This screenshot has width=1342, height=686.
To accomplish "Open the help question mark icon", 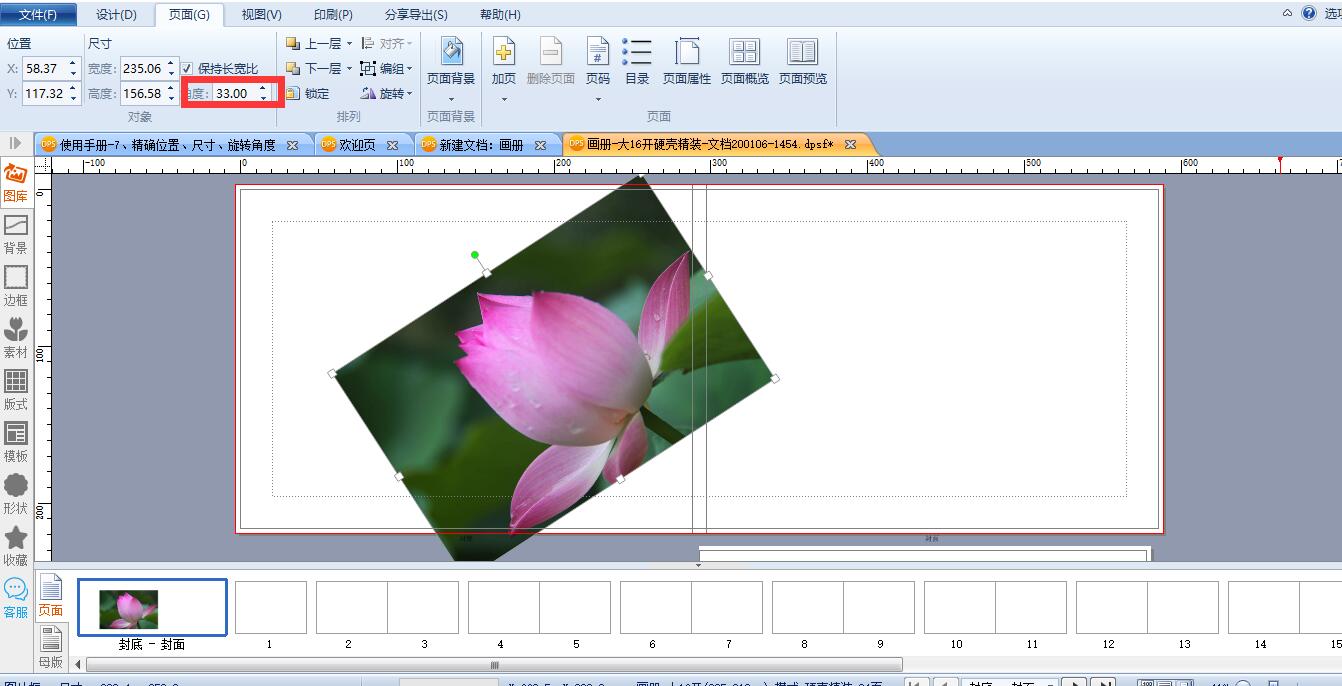I will tap(1309, 13).
